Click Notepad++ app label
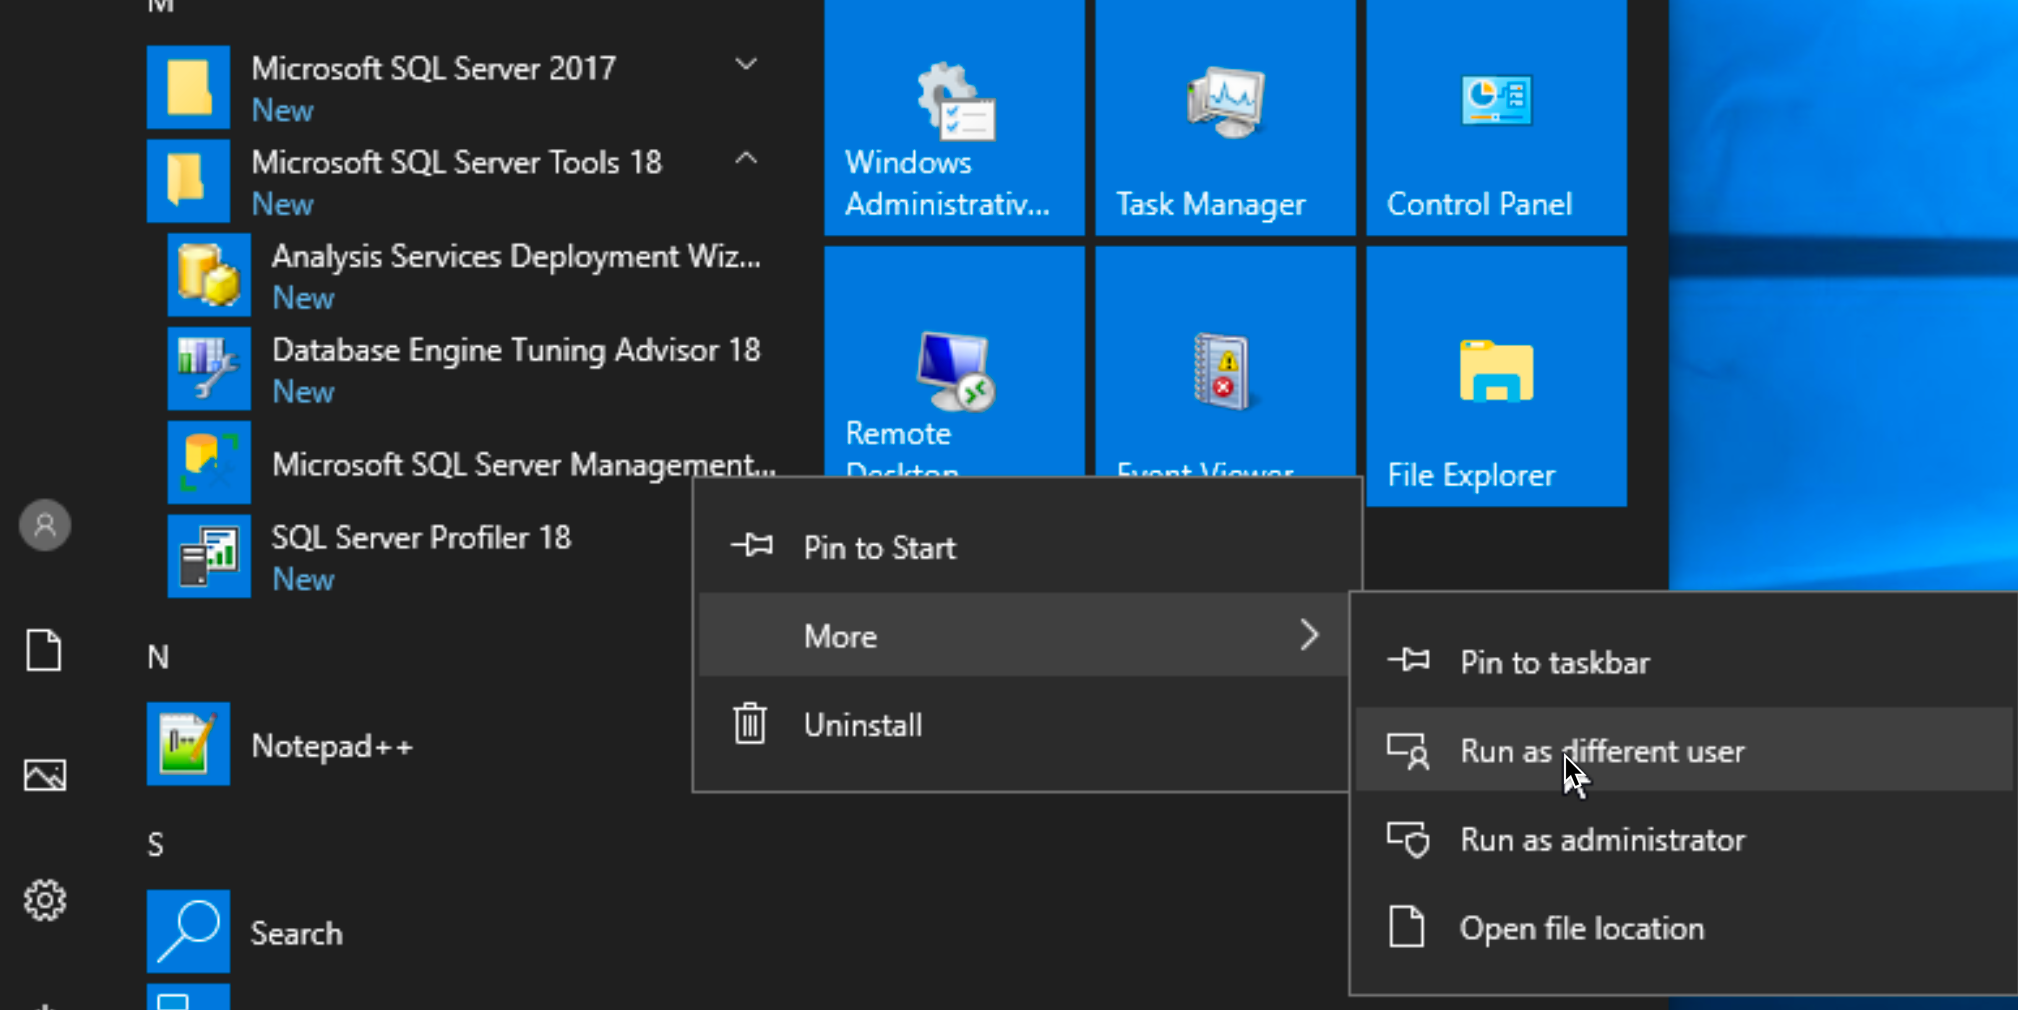The height and width of the screenshot is (1010, 2018). [x=332, y=746]
